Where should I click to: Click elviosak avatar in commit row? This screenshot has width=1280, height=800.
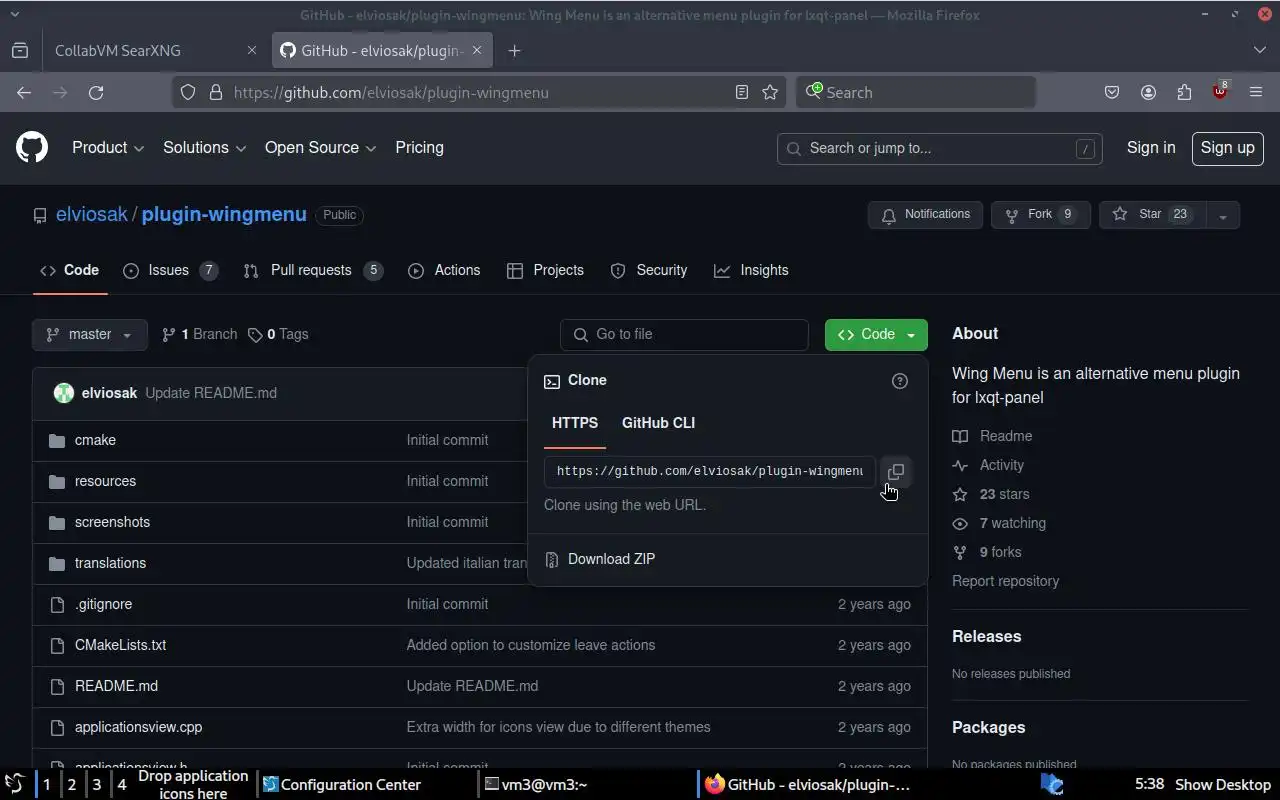64,393
